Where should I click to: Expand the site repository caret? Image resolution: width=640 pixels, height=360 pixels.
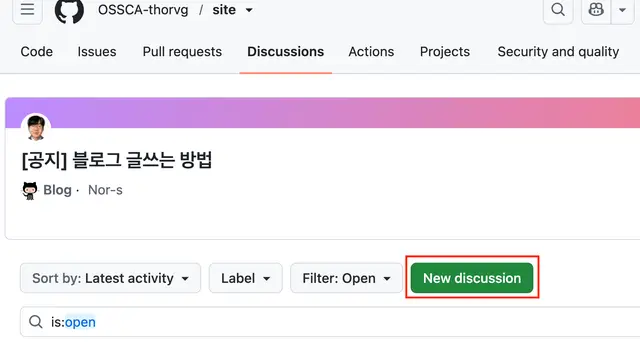click(x=249, y=10)
